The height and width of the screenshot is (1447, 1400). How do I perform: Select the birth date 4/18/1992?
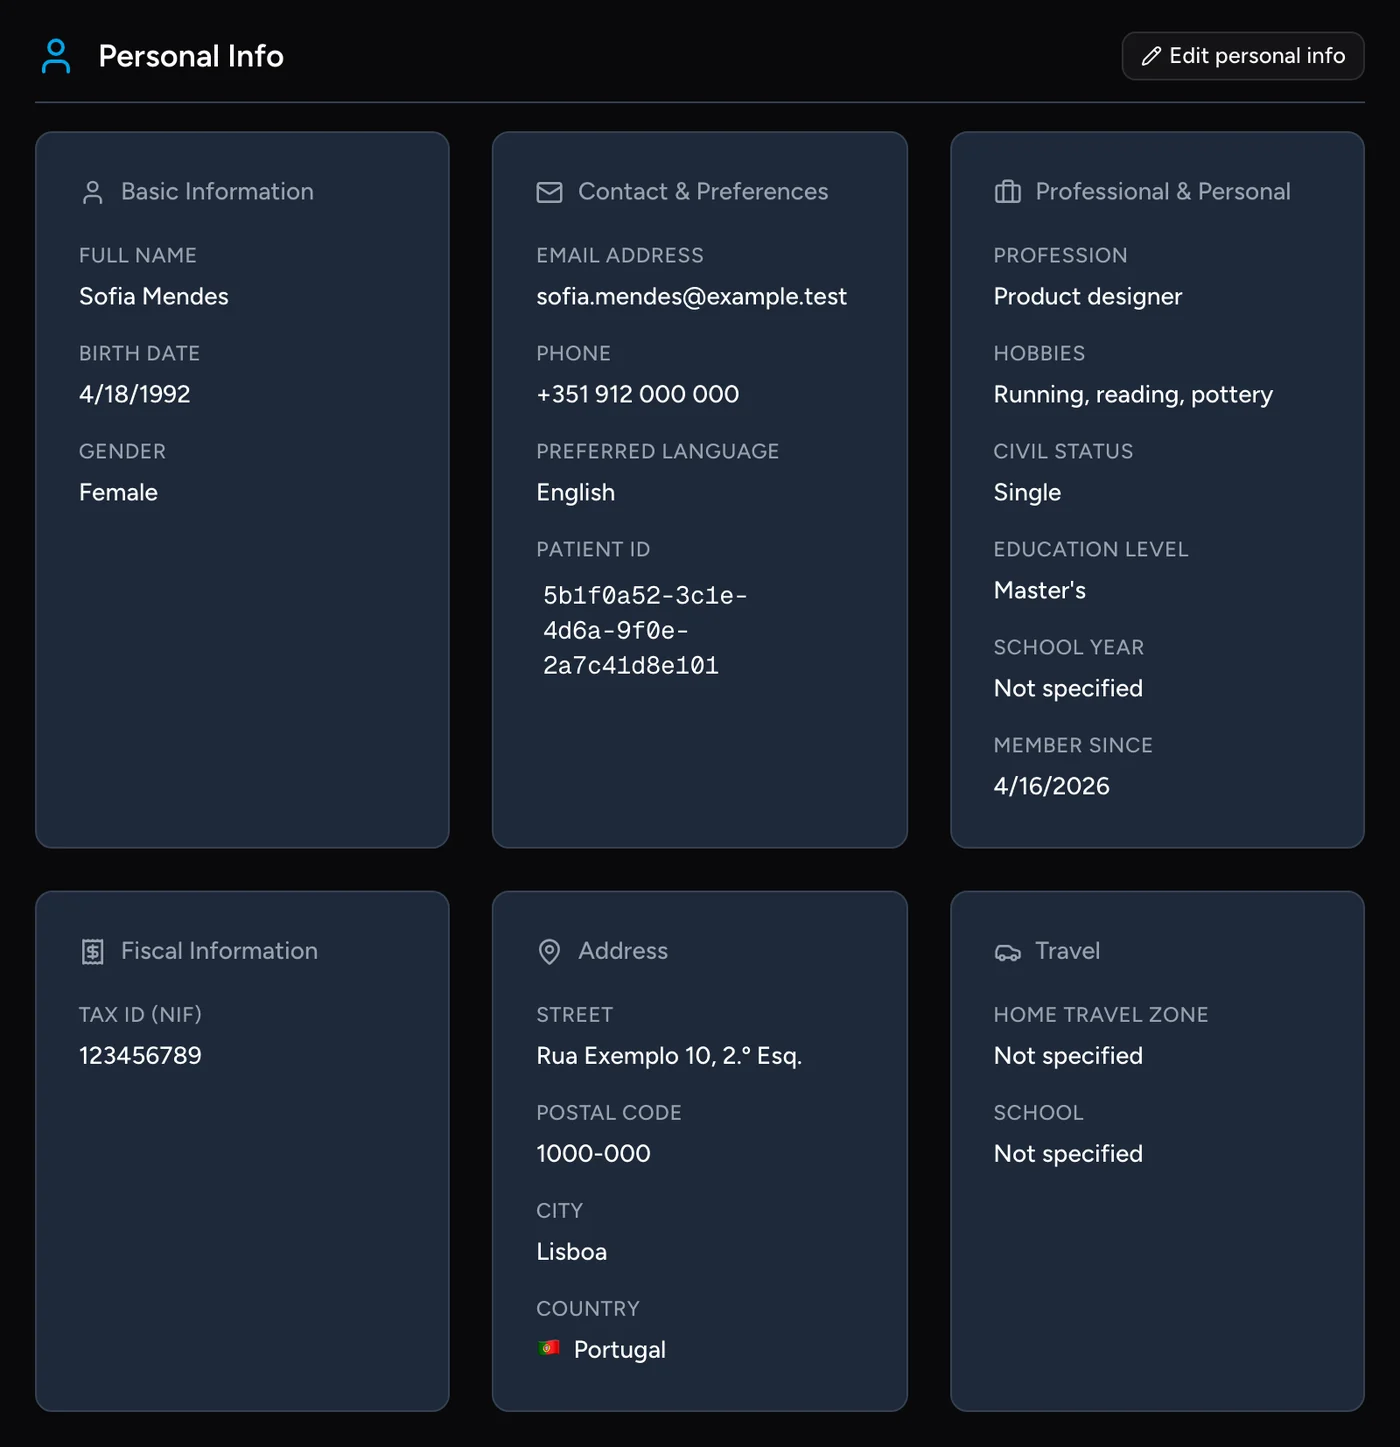pyautogui.click(x=135, y=394)
